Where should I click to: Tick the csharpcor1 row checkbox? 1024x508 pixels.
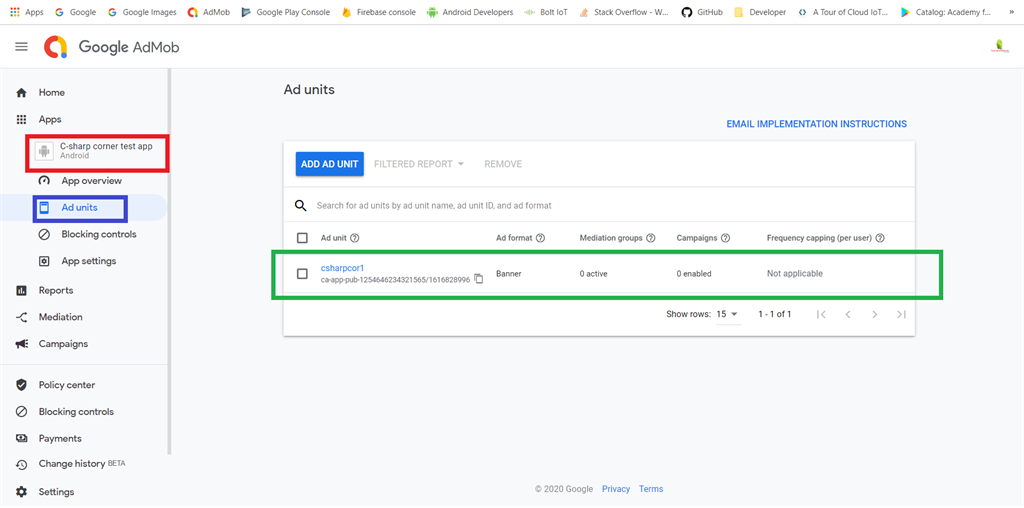pos(302,274)
